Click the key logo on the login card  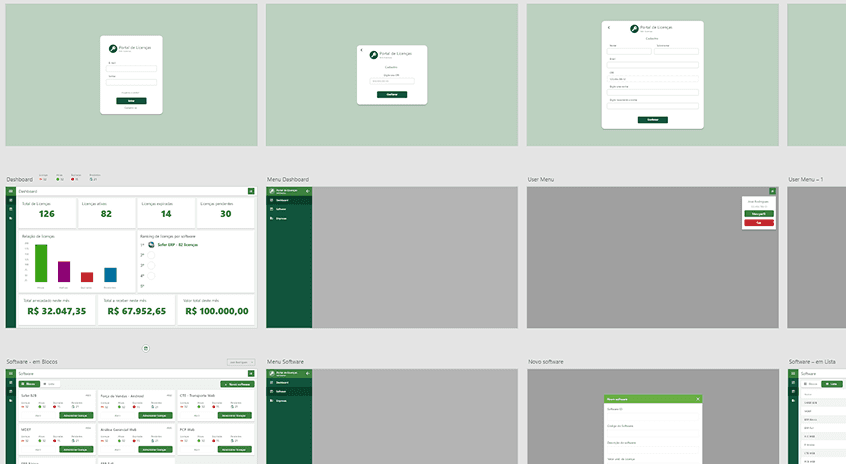113,47
